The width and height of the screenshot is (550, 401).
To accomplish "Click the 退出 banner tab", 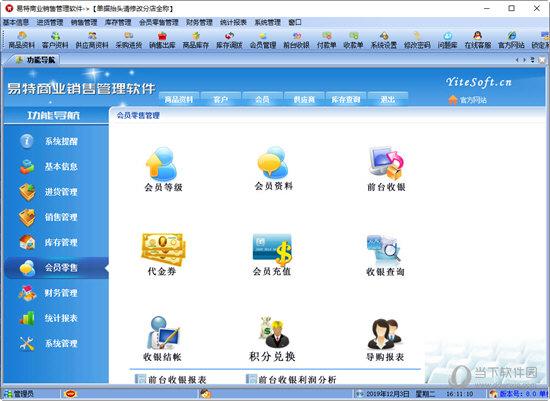I will 388,99.
